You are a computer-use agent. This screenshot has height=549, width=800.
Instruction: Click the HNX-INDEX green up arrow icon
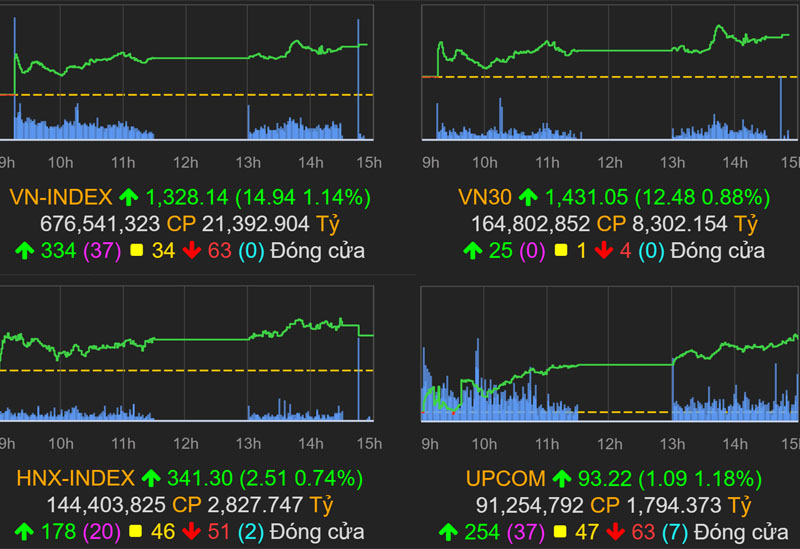151,478
